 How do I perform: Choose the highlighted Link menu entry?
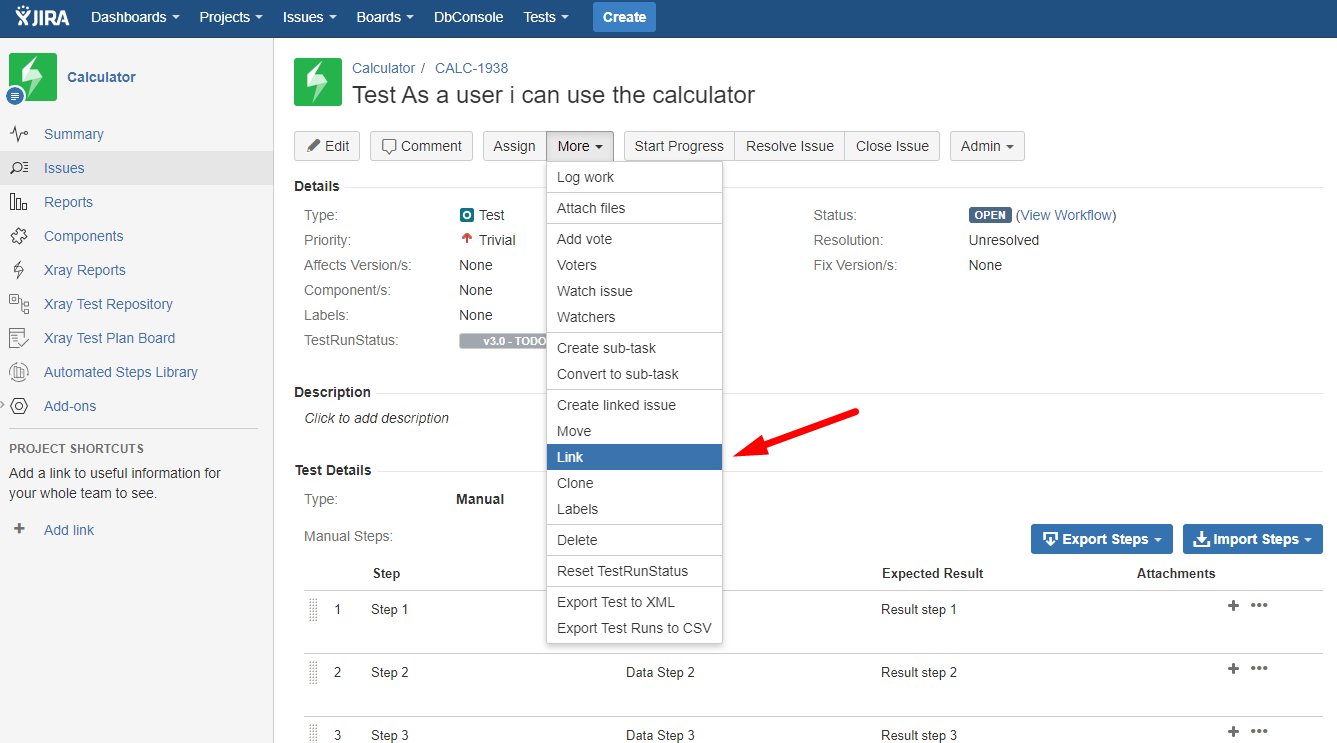(634, 457)
